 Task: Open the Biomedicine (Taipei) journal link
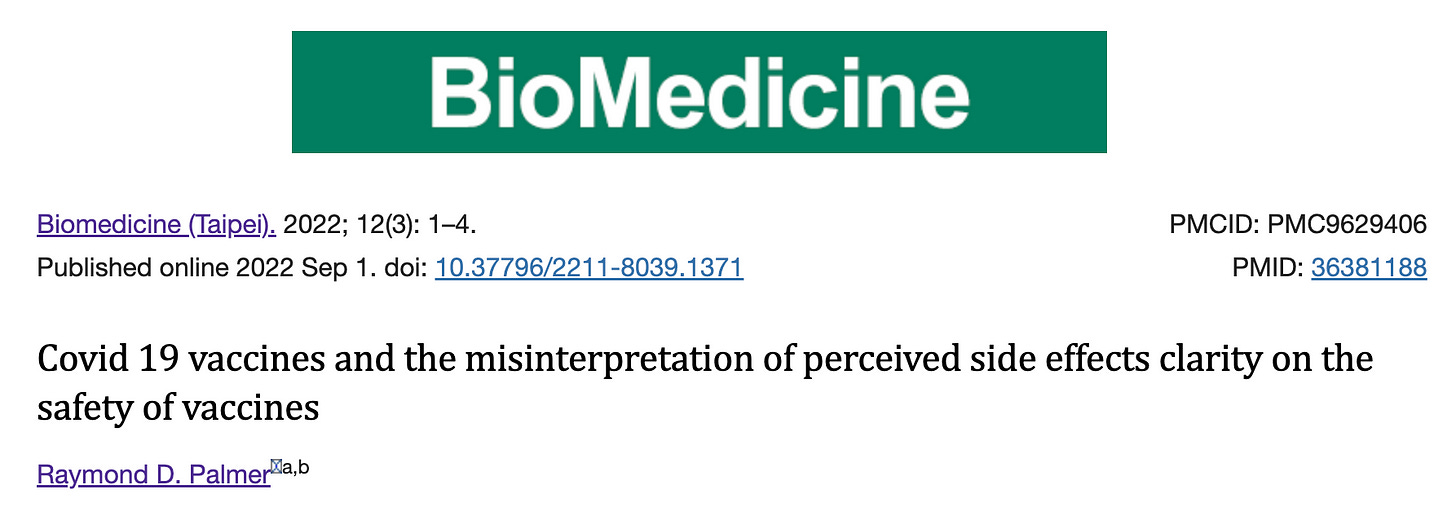pyautogui.click(x=156, y=224)
